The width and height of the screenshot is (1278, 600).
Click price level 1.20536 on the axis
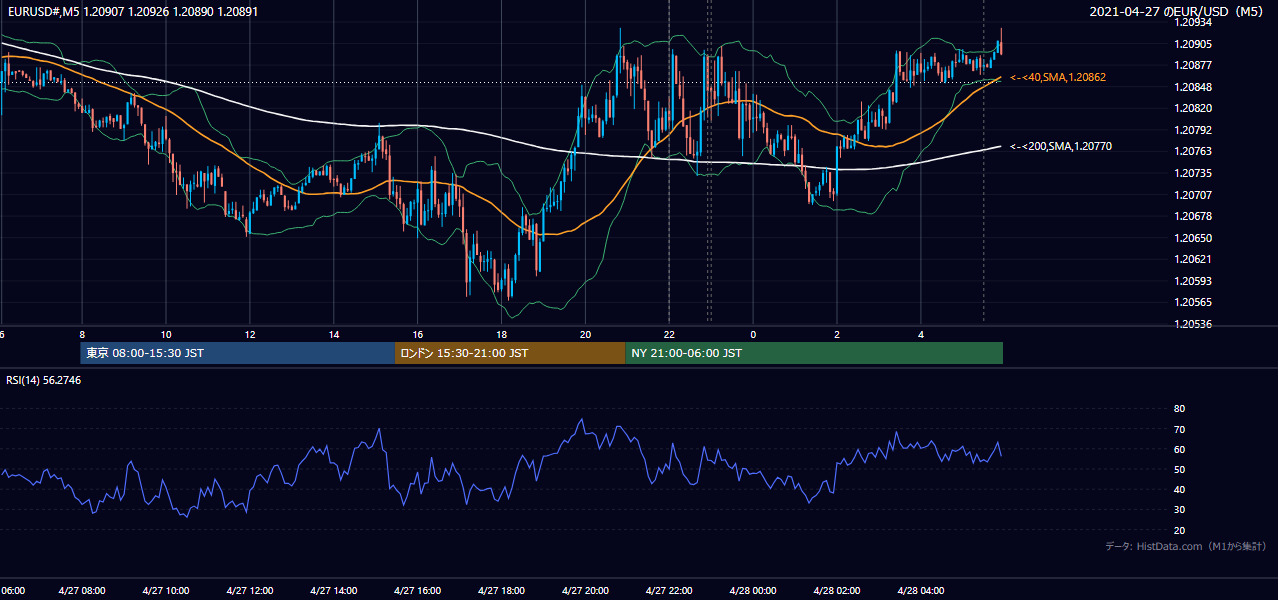[x=1192, y=324]
